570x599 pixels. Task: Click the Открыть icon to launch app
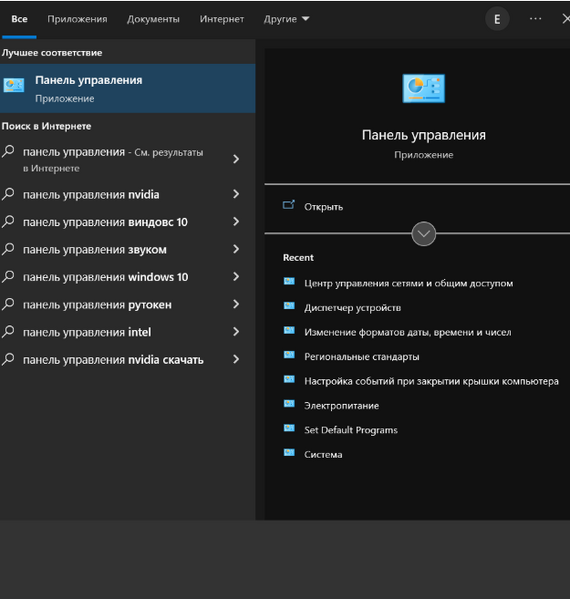tap(289, 206)
